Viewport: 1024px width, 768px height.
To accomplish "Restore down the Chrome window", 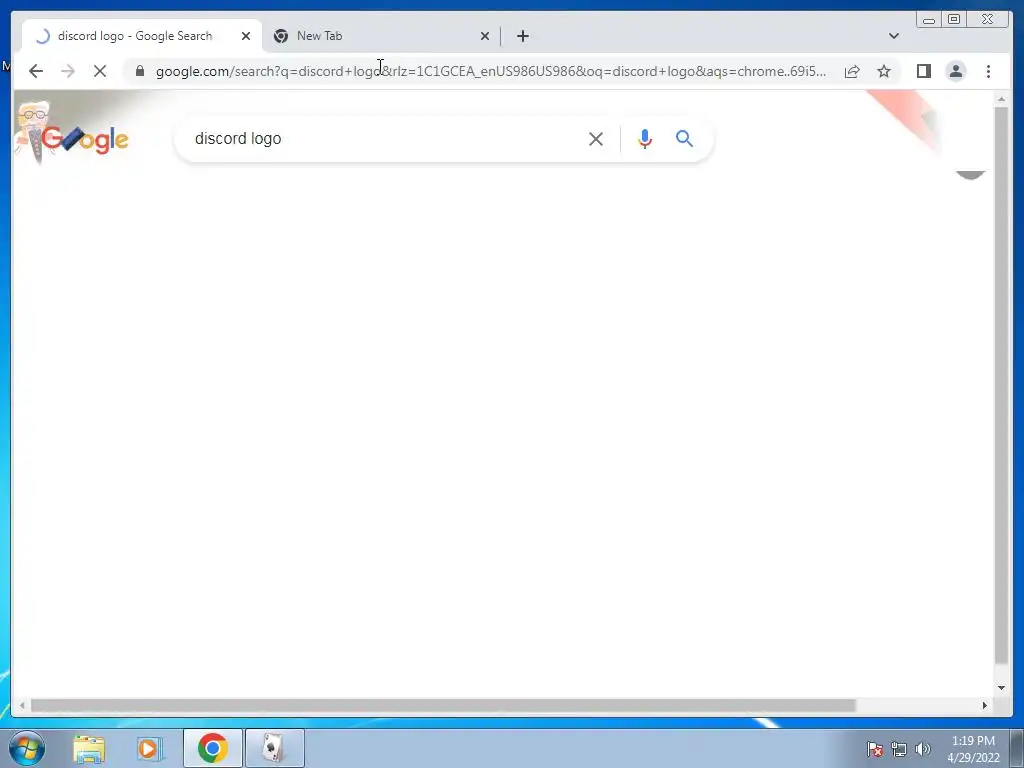I will (954, 20).
